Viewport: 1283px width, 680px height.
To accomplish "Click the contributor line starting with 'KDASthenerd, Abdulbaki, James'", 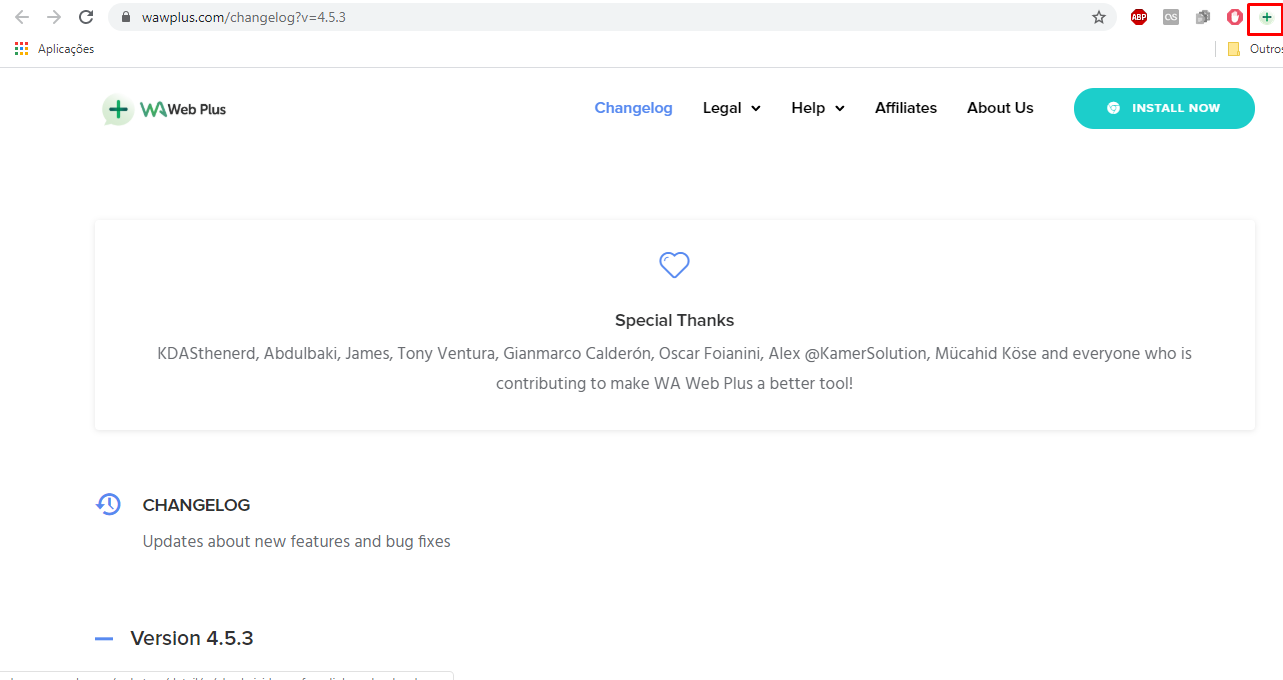I will (675, 353).
